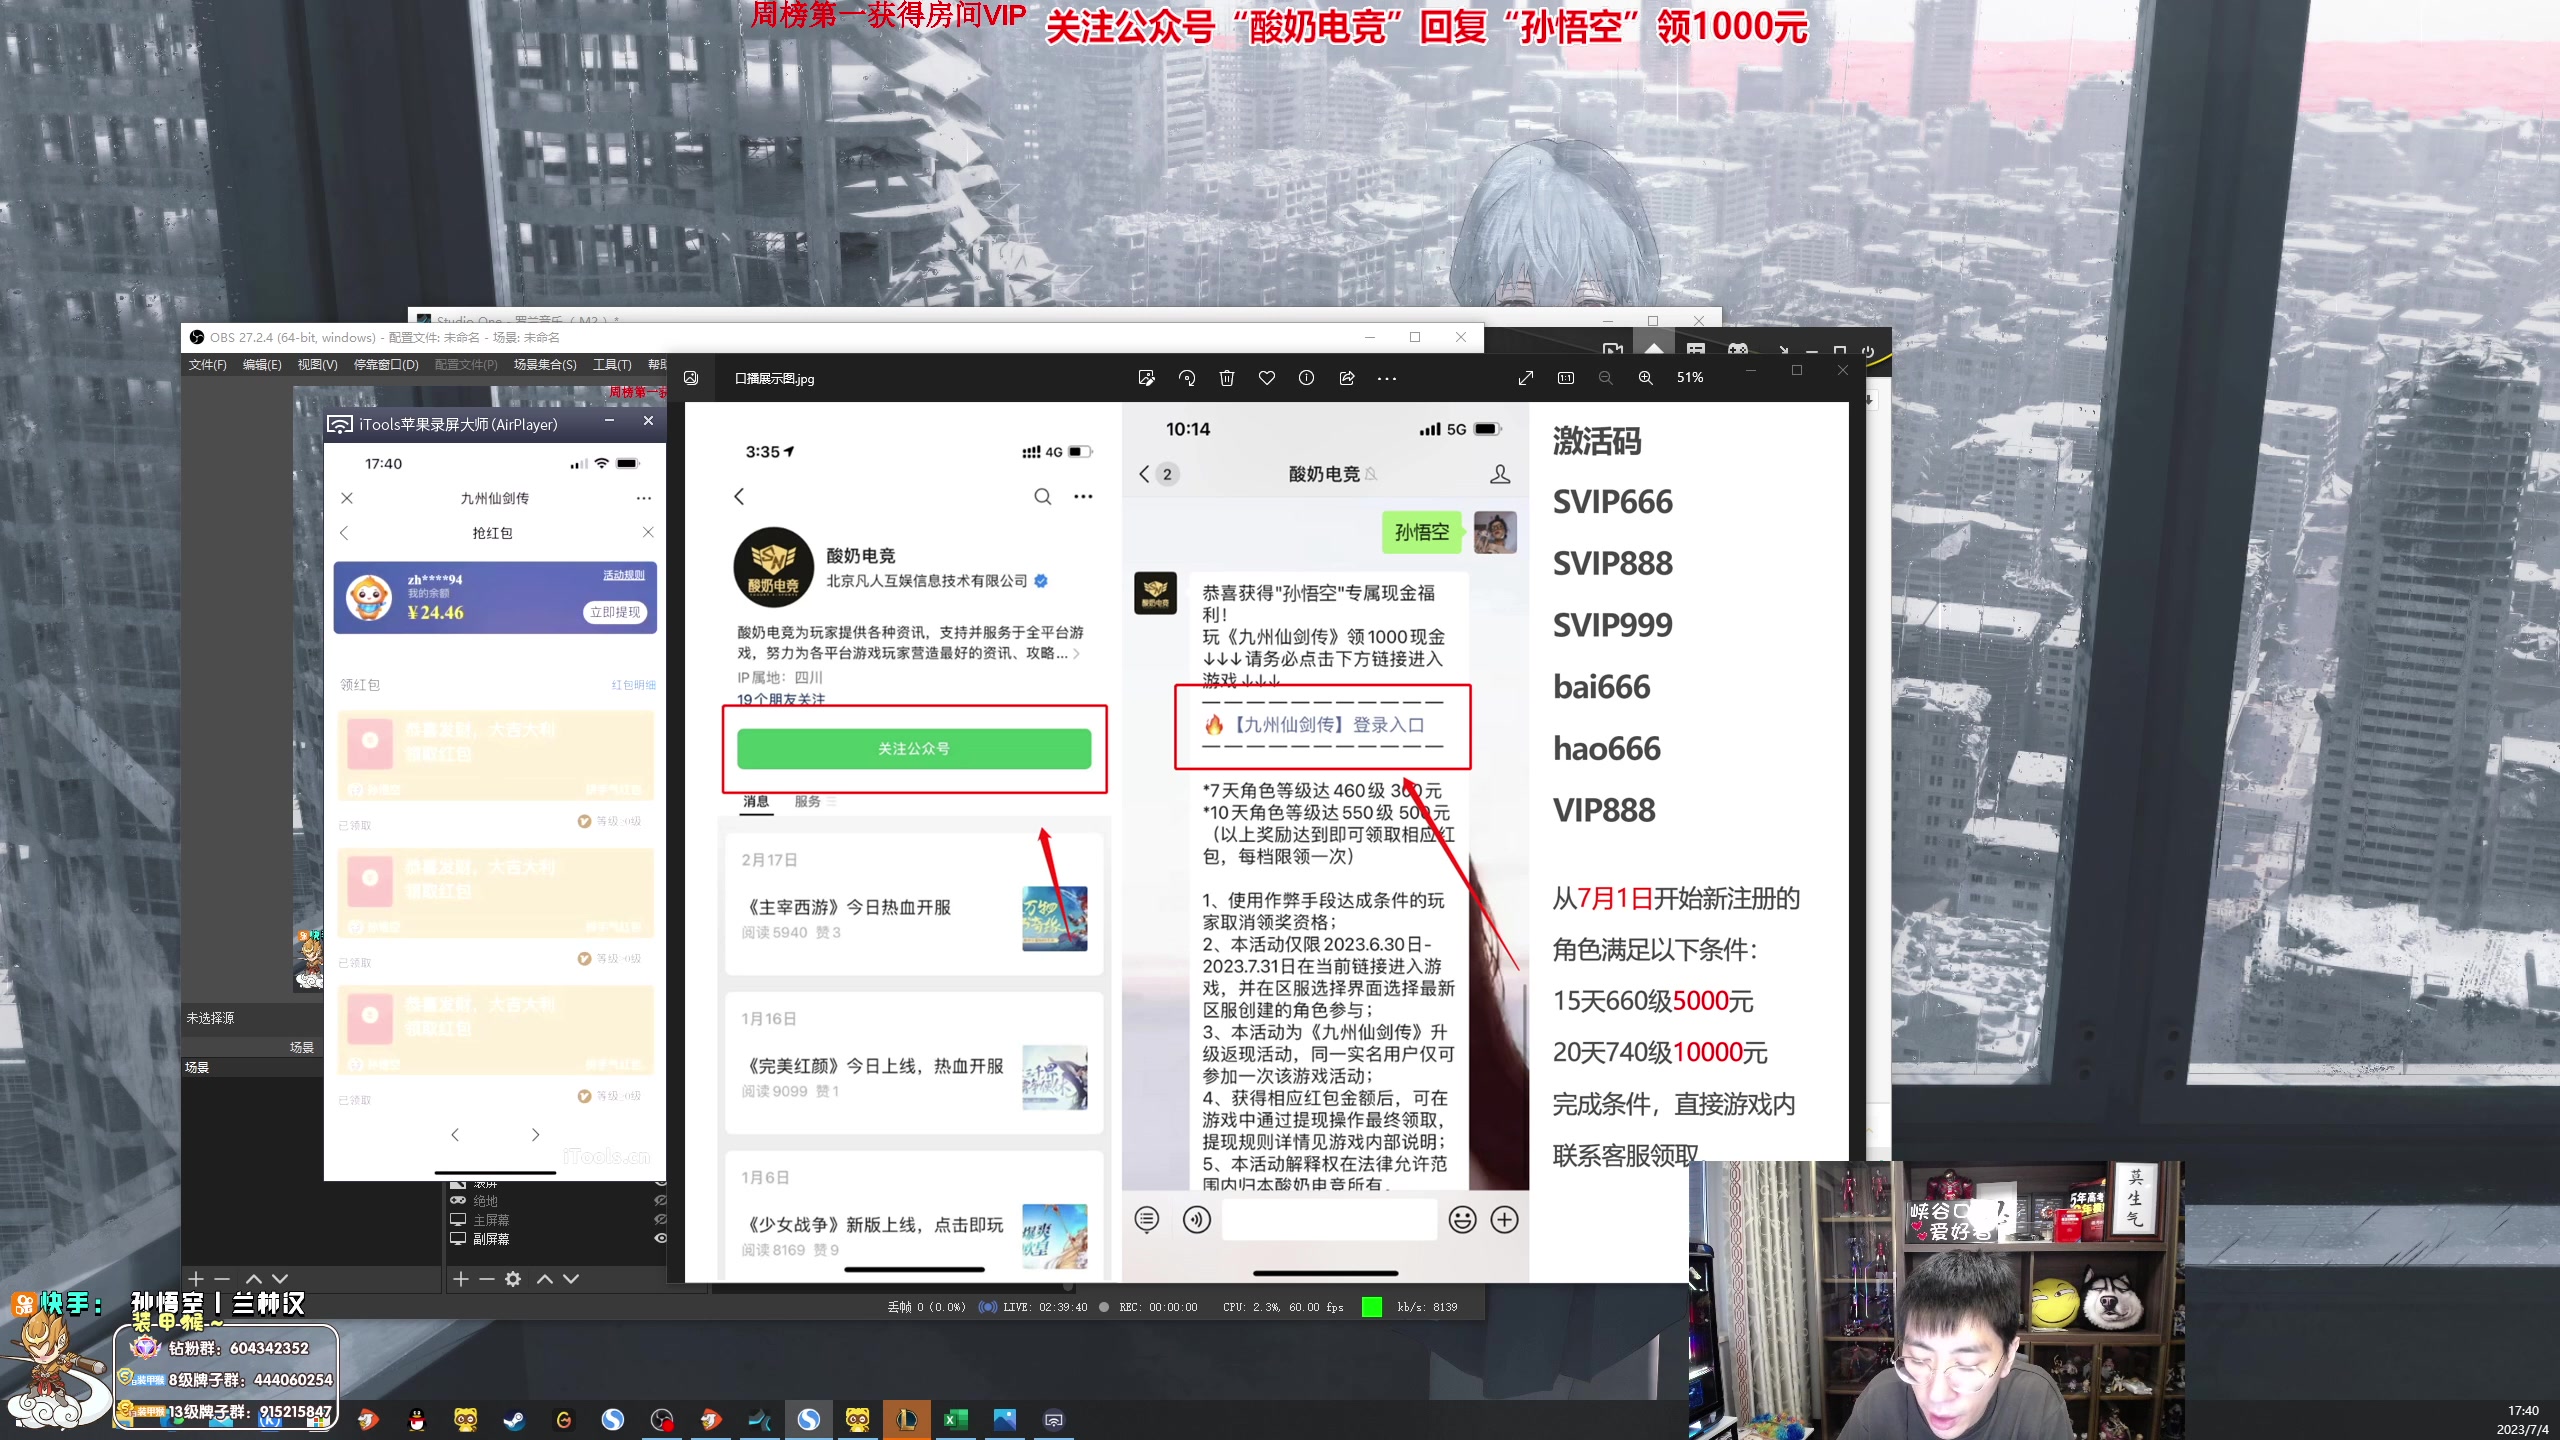Open the three-dot menu beside 九州仙剑传
2560x1440 pixels.
[x=644, y=498]
